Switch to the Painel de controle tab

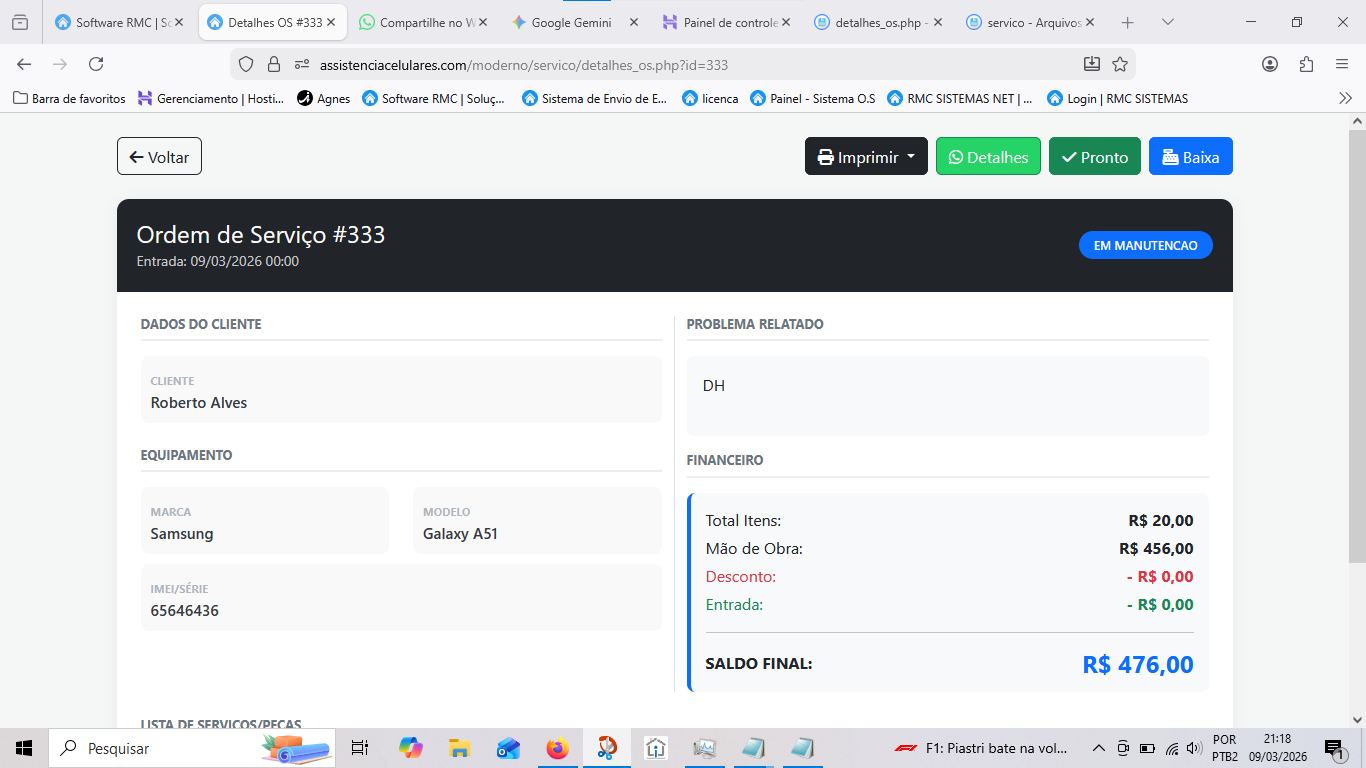(722, 22)
